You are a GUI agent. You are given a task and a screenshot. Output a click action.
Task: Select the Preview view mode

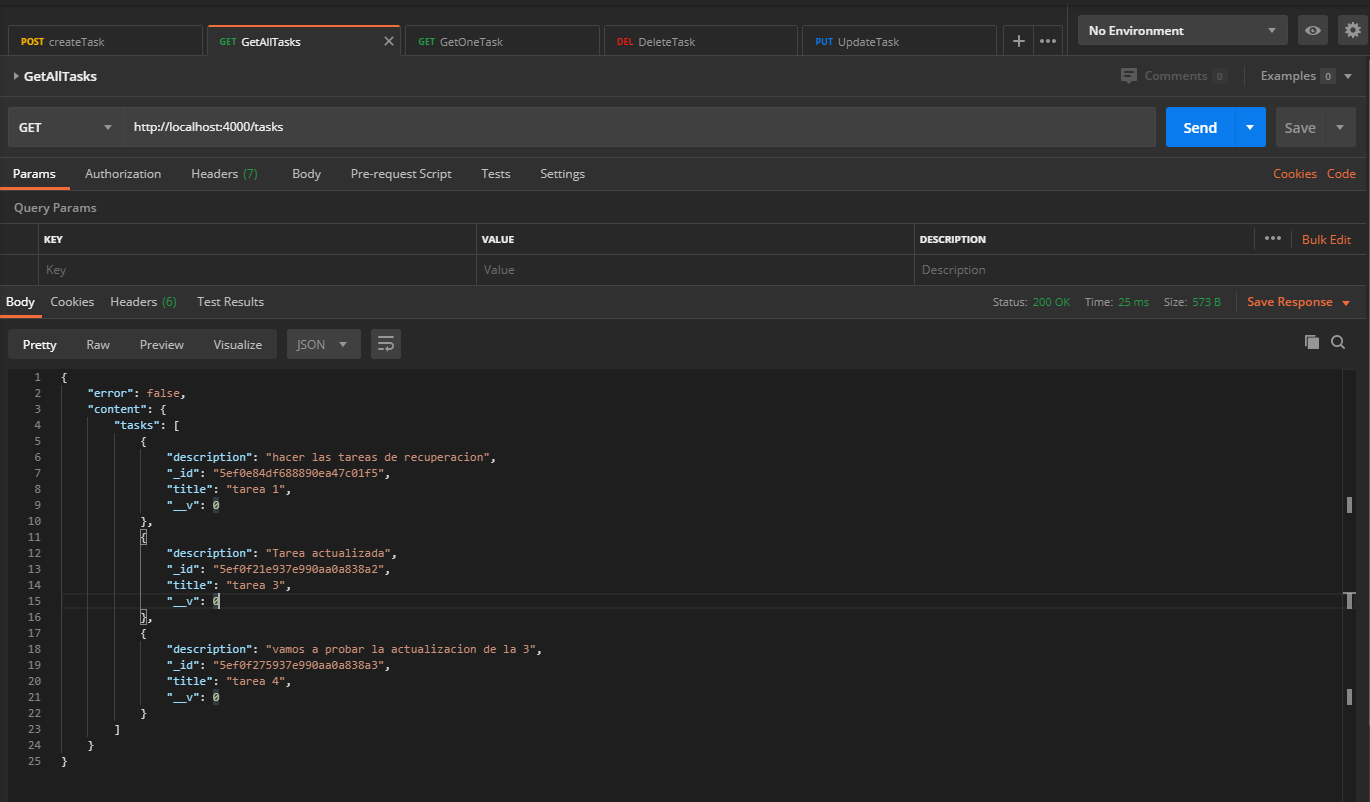pyautogui.click(x=162, y=344)
